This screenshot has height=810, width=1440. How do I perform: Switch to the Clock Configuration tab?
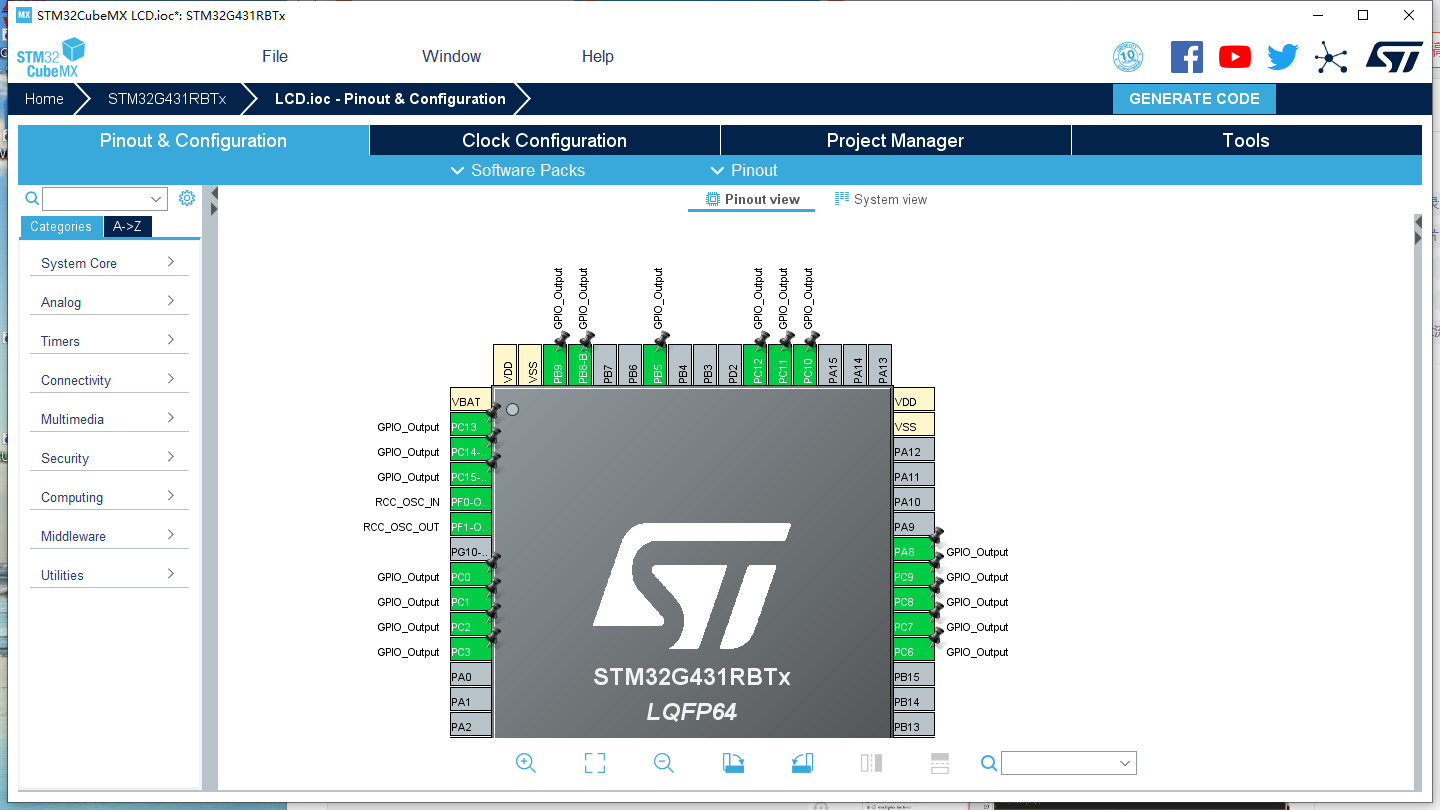coord(544,140)
